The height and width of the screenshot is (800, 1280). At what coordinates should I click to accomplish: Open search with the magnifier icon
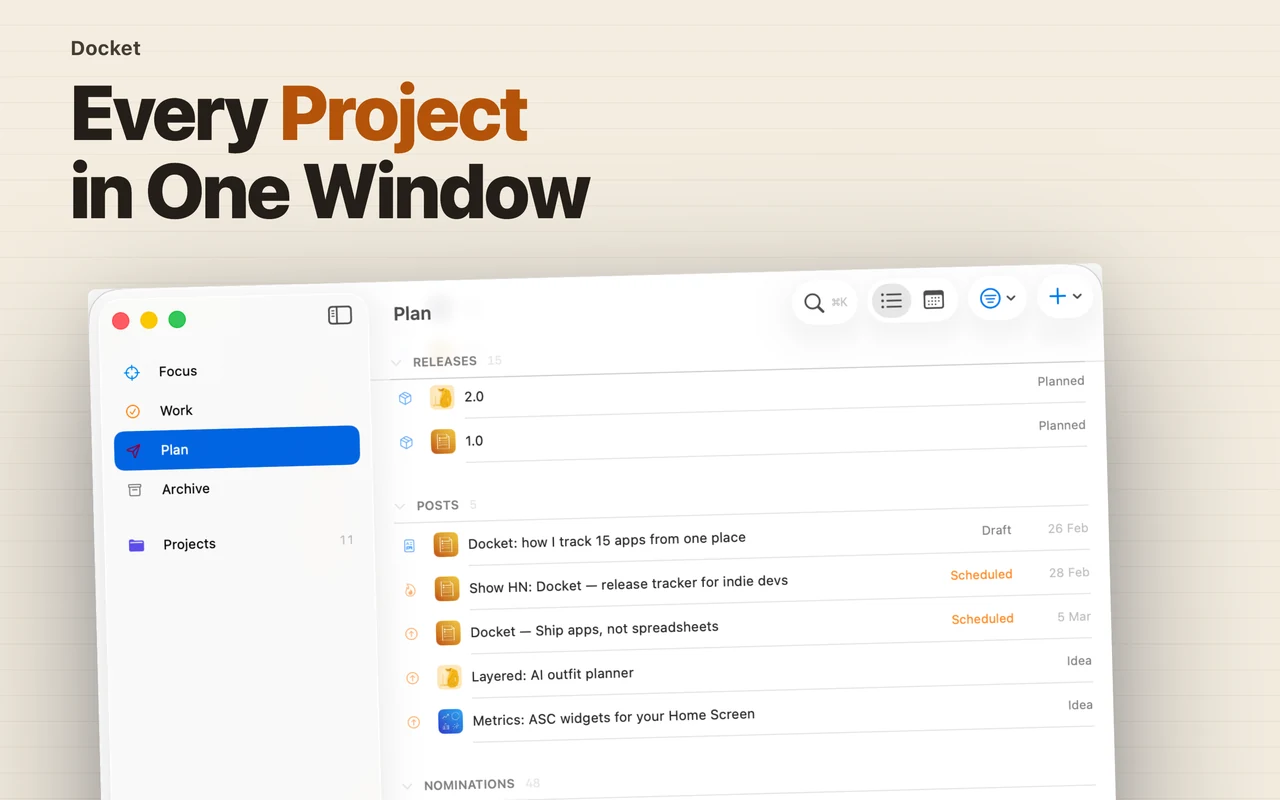point(814,303)
